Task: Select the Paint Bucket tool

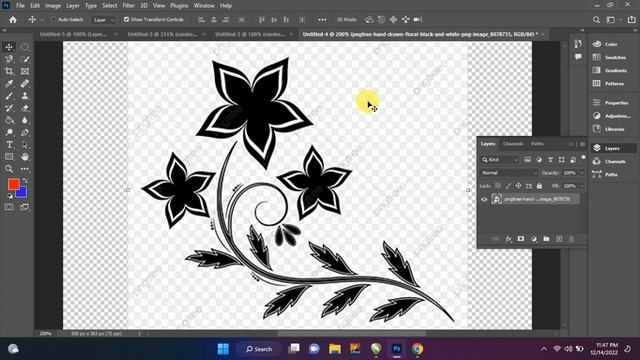Action: [x=9, y=120]
